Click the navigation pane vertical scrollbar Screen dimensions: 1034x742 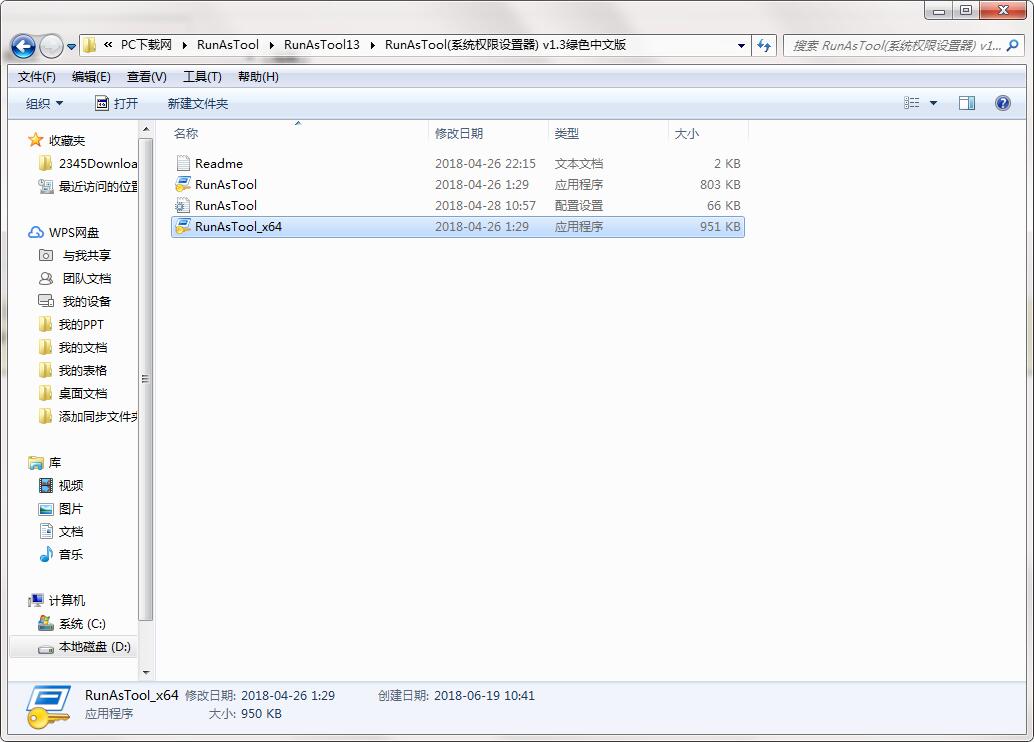click(146, 380)
